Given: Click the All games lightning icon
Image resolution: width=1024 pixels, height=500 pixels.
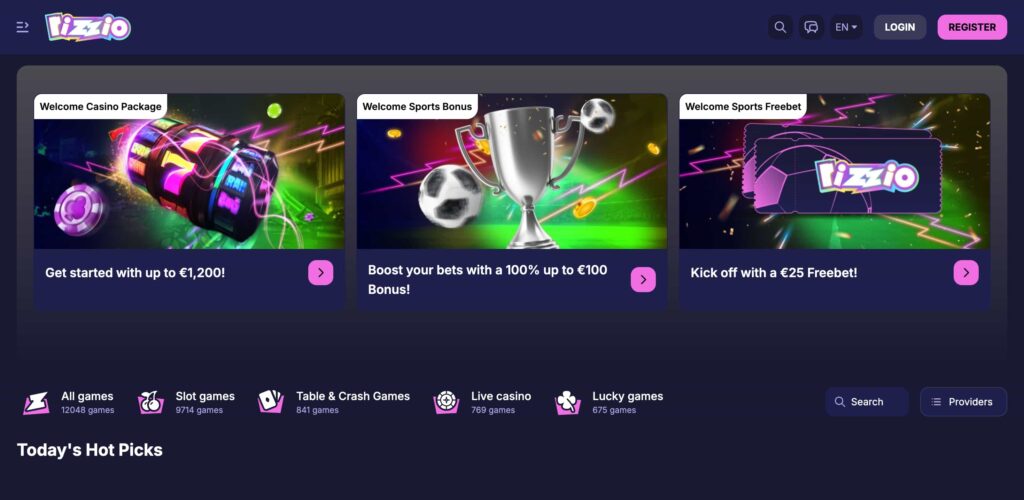Looking at the screenshot, I should point(36,402).
